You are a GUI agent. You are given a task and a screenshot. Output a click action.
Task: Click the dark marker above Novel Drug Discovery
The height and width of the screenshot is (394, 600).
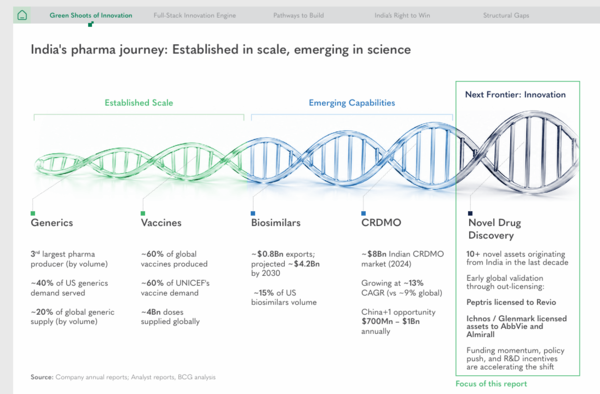tap(470, 213)
